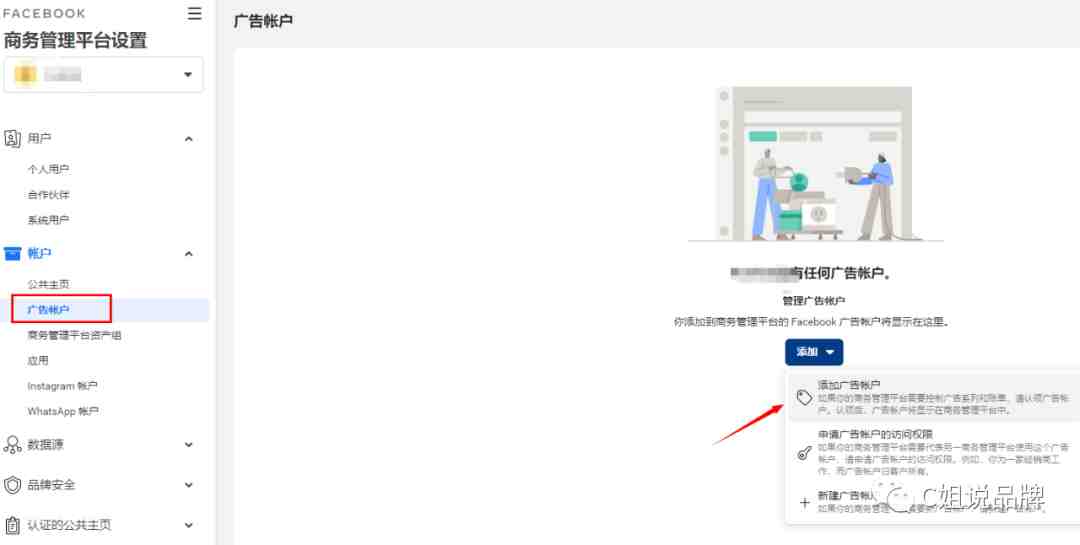Image resolution: width=1080 pixels, height=545 pixels.
Task: Click the key icon beside 申请广告帐户的访问权限
Action: click(x=804, y=453)
